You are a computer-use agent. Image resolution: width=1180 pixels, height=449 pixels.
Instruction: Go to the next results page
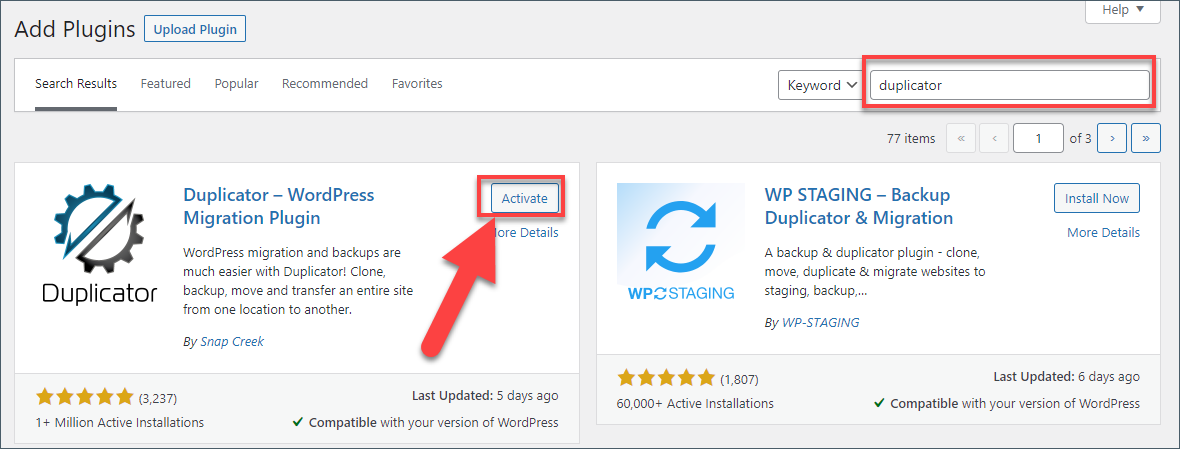(x=1112, y=138)
